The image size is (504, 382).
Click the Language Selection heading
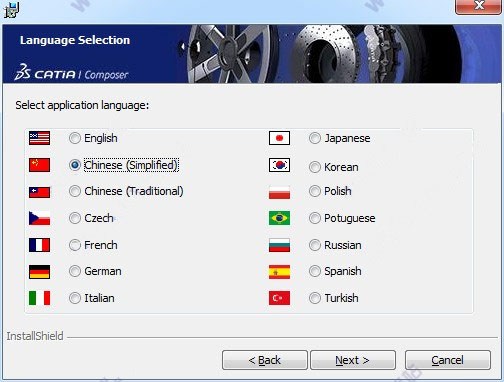(x=75, y=40)
